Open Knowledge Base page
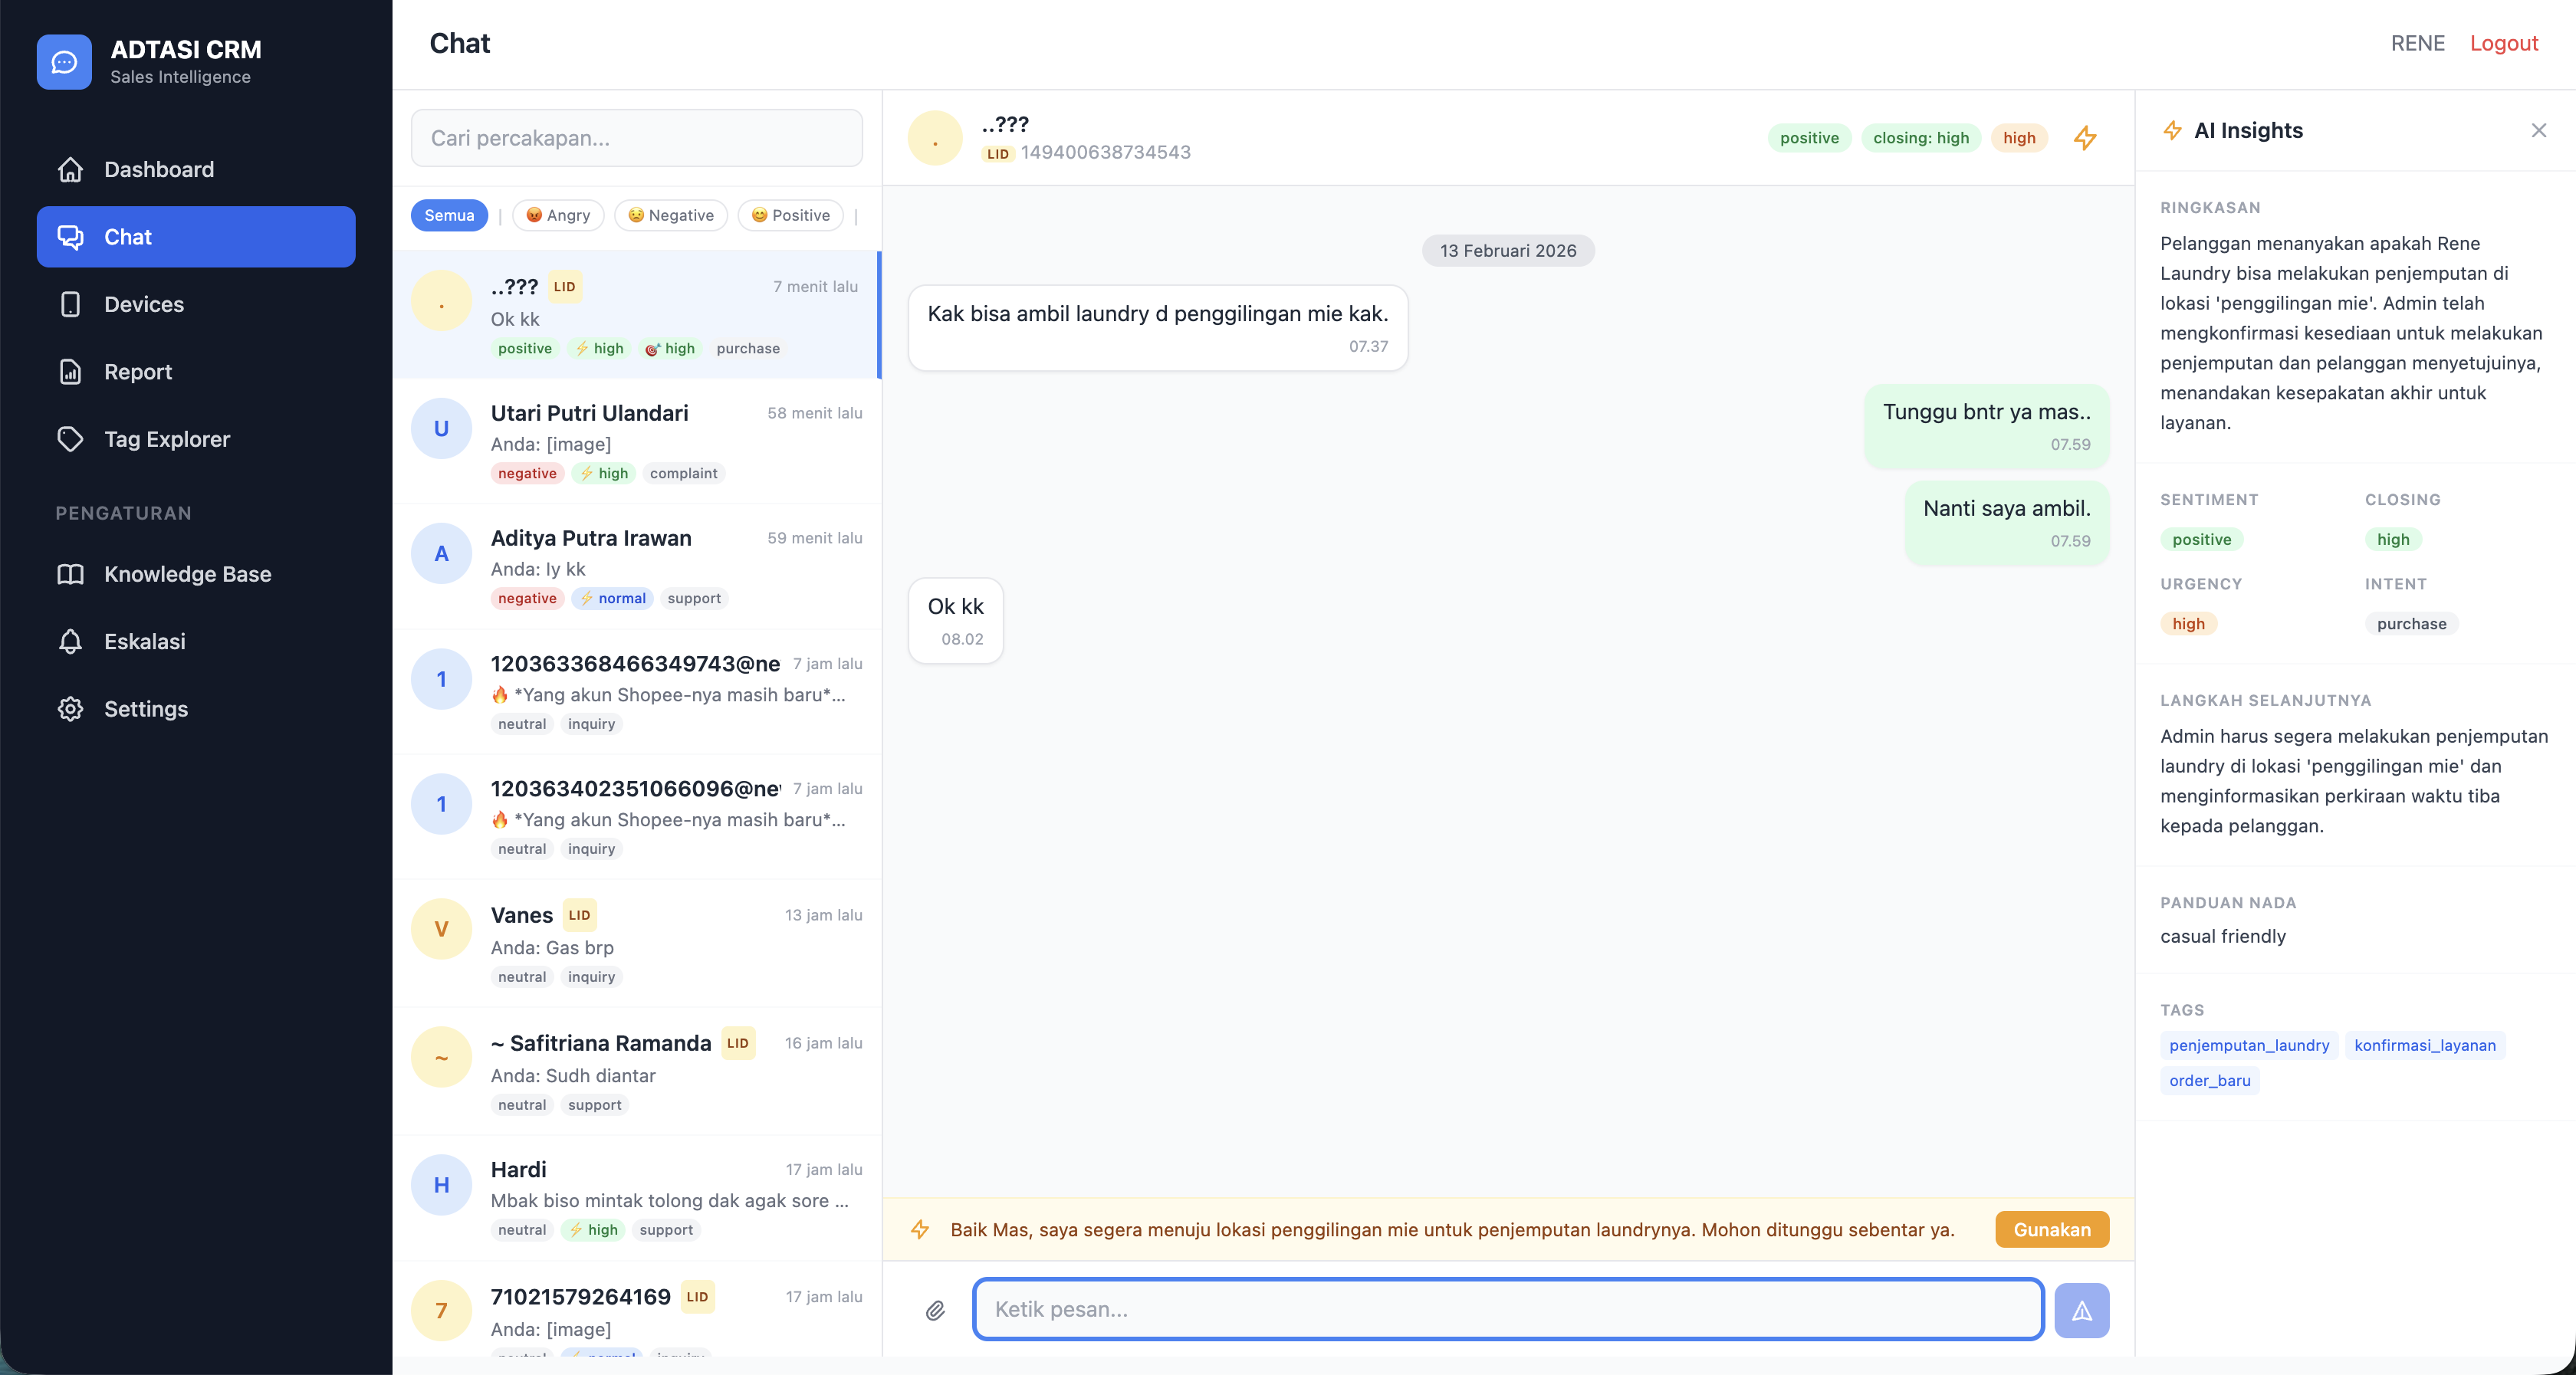2576x1375 pixels. coord(188,574)
